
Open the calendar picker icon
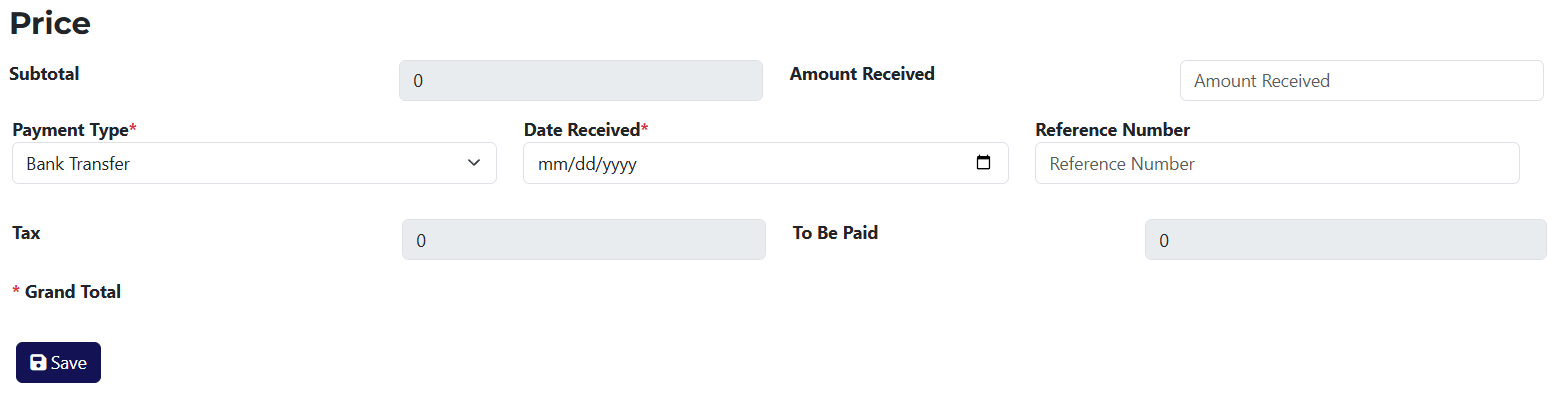(983, 163)
